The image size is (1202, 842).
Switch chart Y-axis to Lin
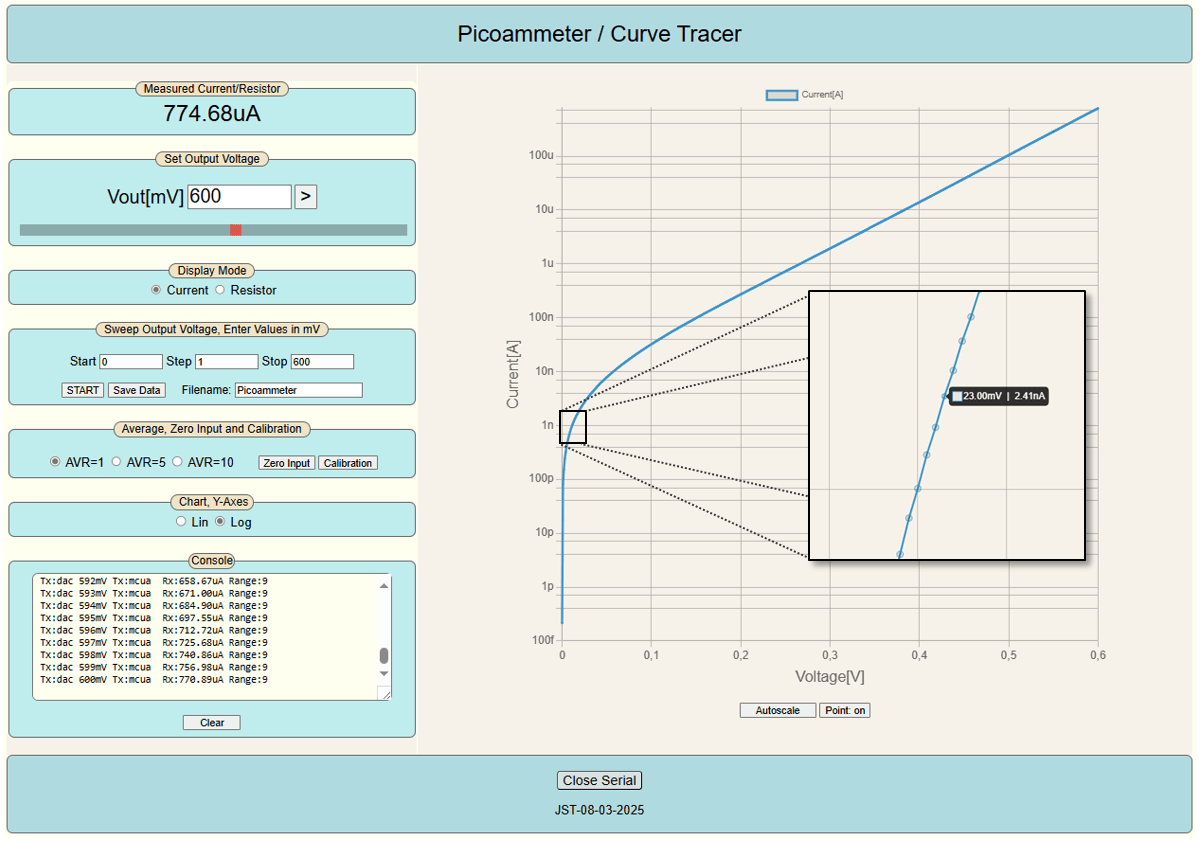tap(181, 522)
